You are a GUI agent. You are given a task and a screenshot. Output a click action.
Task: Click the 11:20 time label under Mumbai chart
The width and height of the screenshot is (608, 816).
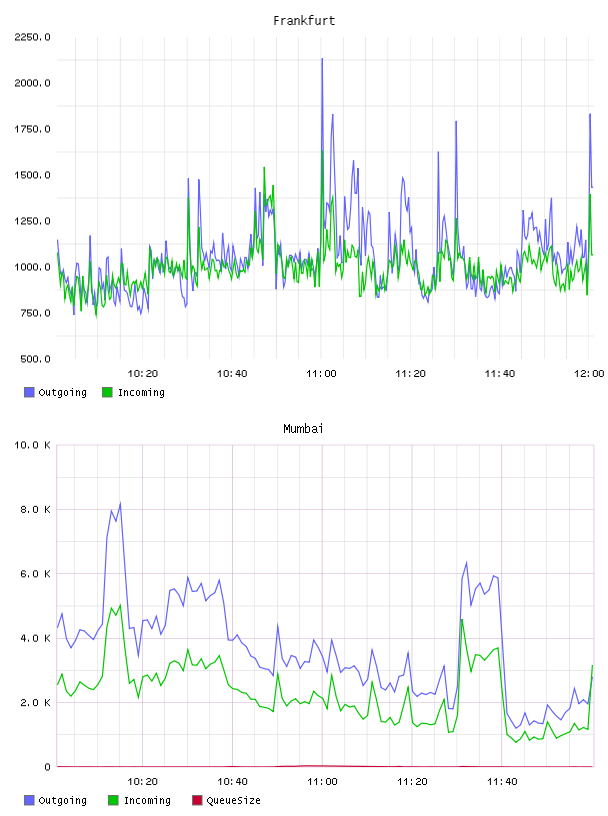(x=412, y=782)
